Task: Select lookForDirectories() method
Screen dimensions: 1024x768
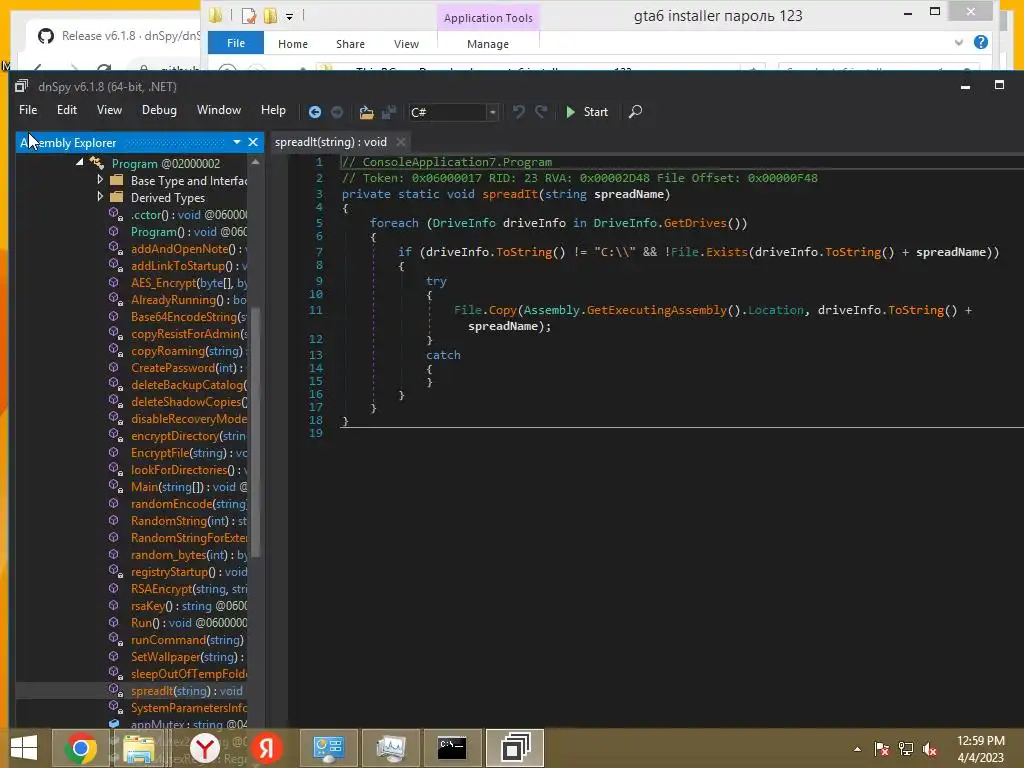Action: point(189,470)
